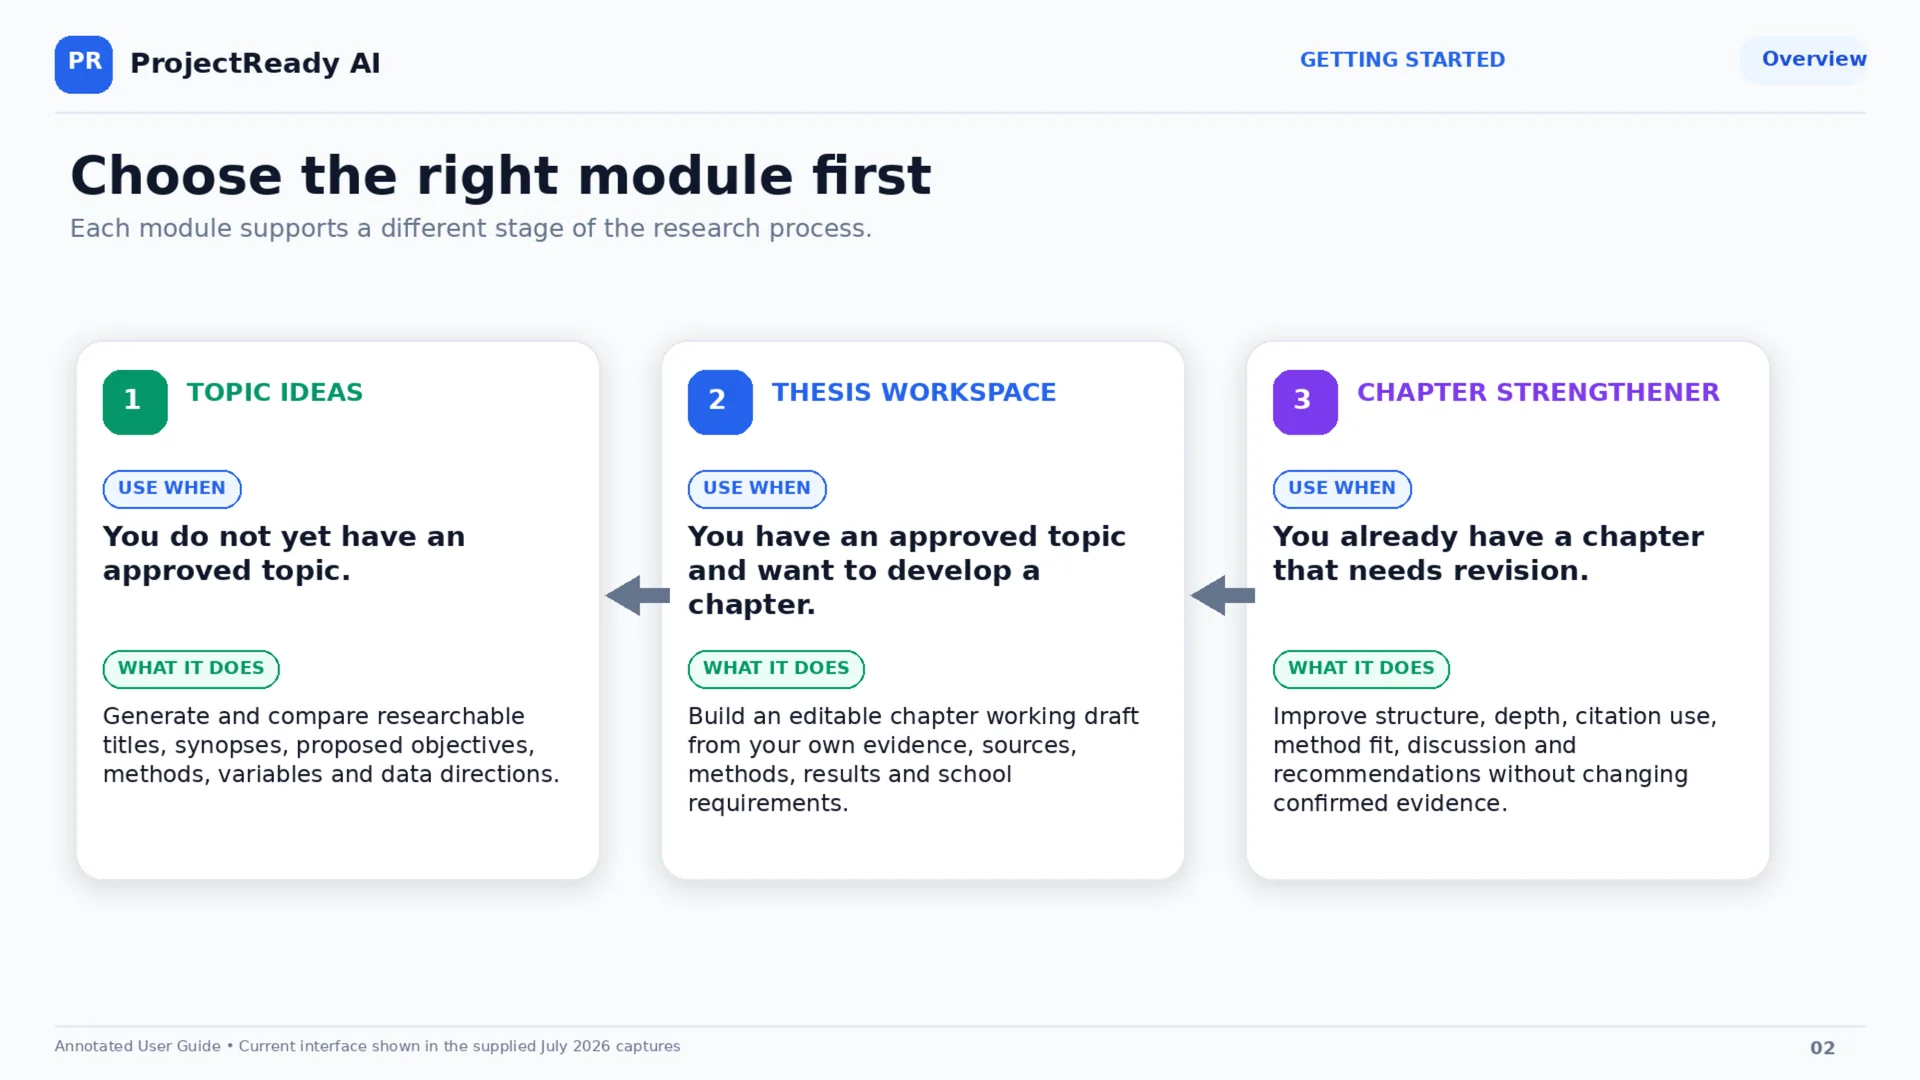Click the blue PR logo icon
The width and height of the screenshot is (1920, 1080).
(x=84, y=64)
